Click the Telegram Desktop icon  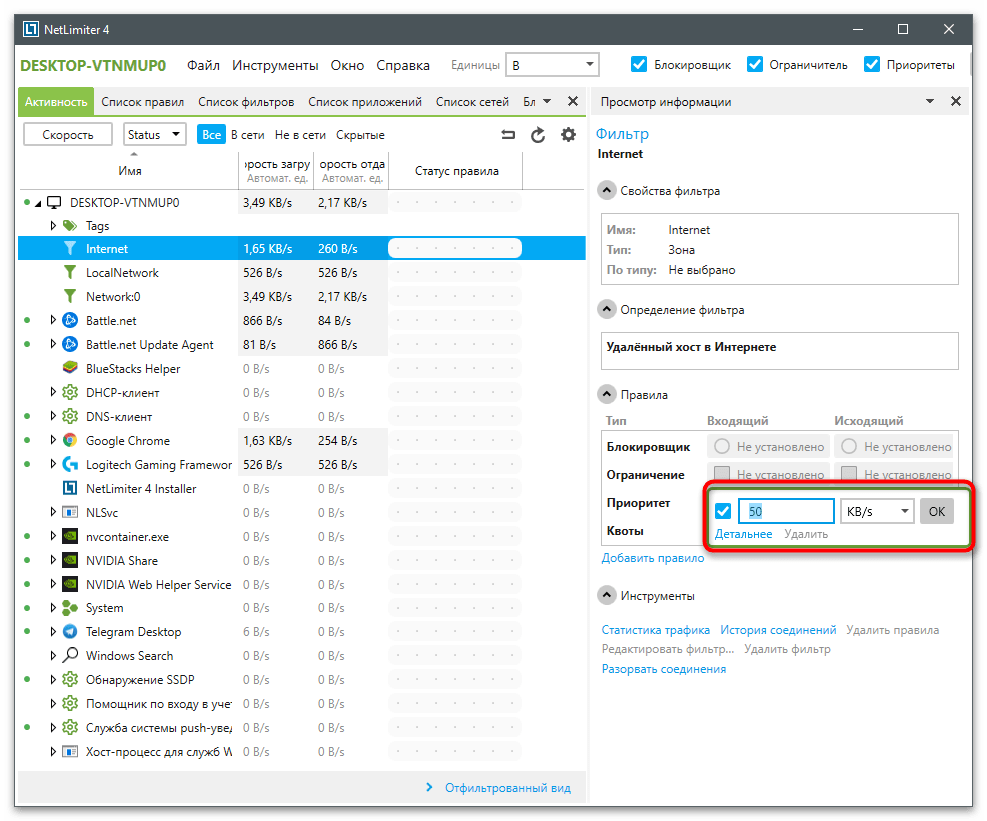pos(70,631)
